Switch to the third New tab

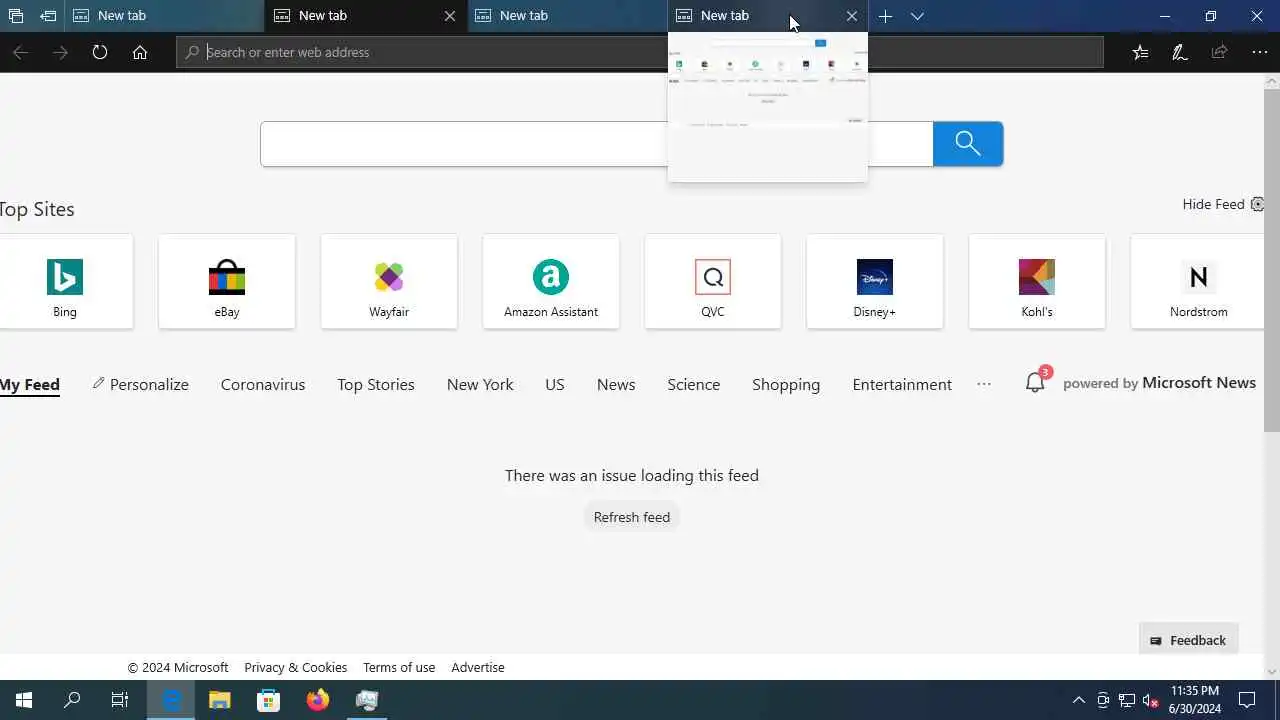tap(568, 16)
